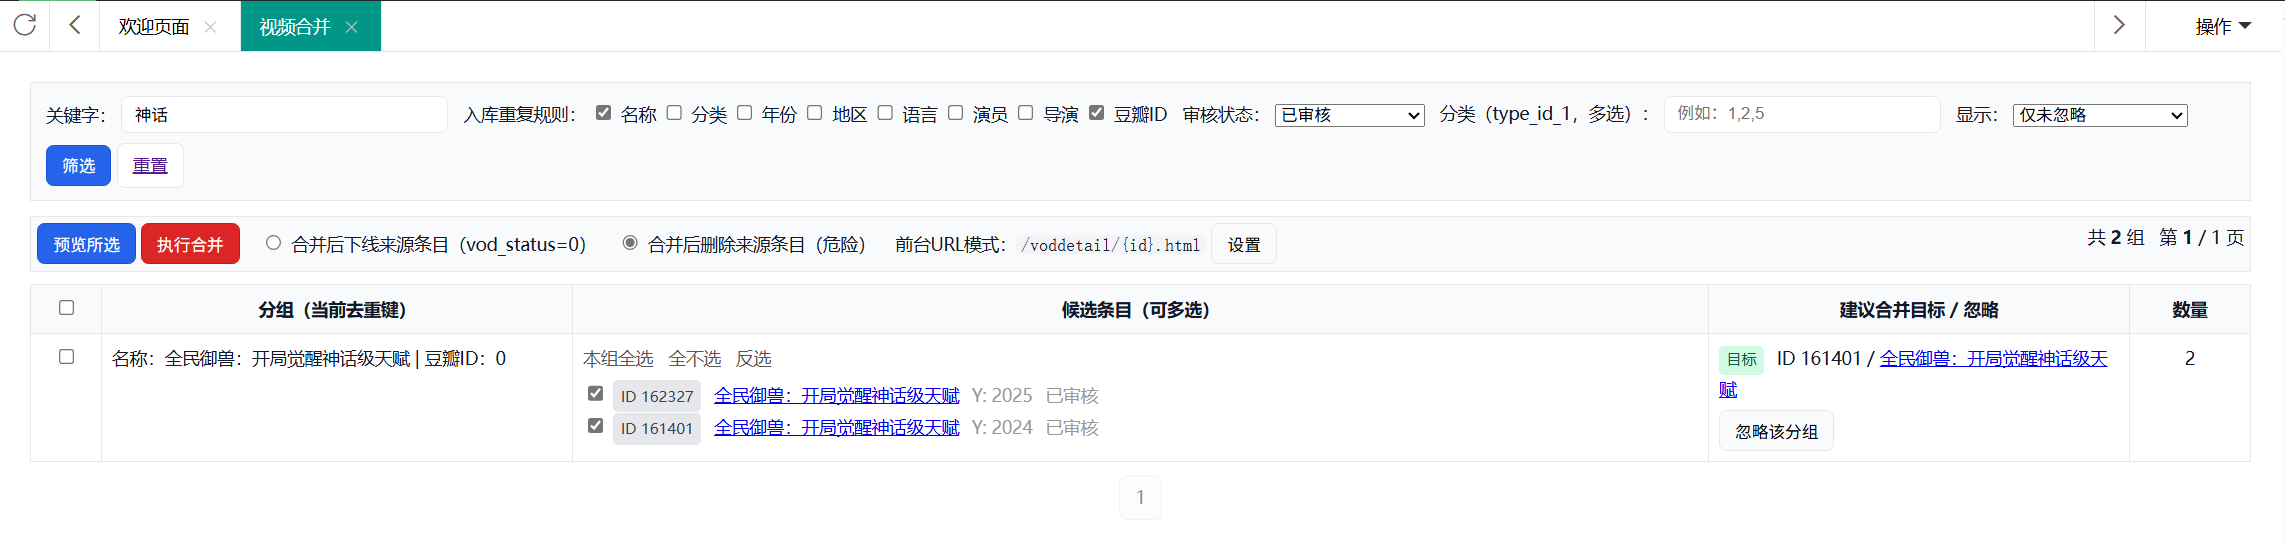2285x548 pixels.
Task: Select 合并后下线来源条目 radio option
Action: [273, 243]
